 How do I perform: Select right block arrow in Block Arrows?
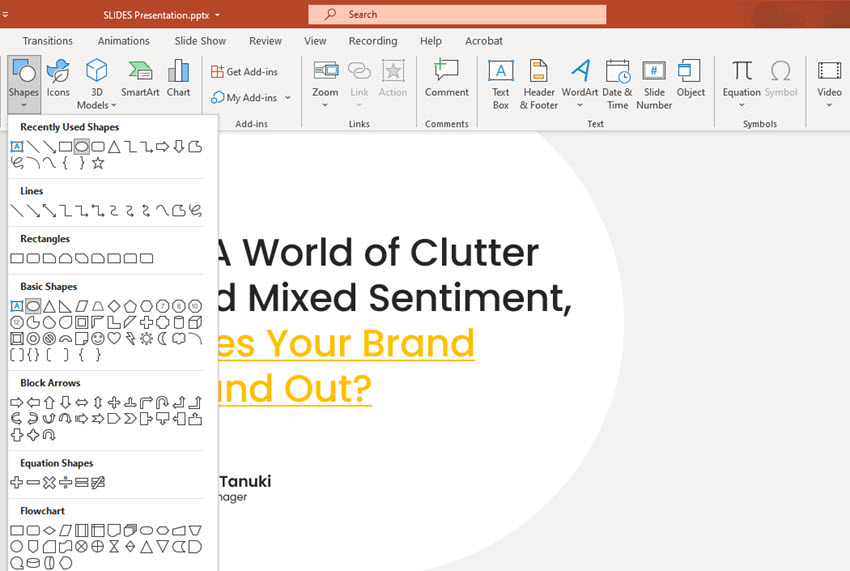(x=17, y=402)
